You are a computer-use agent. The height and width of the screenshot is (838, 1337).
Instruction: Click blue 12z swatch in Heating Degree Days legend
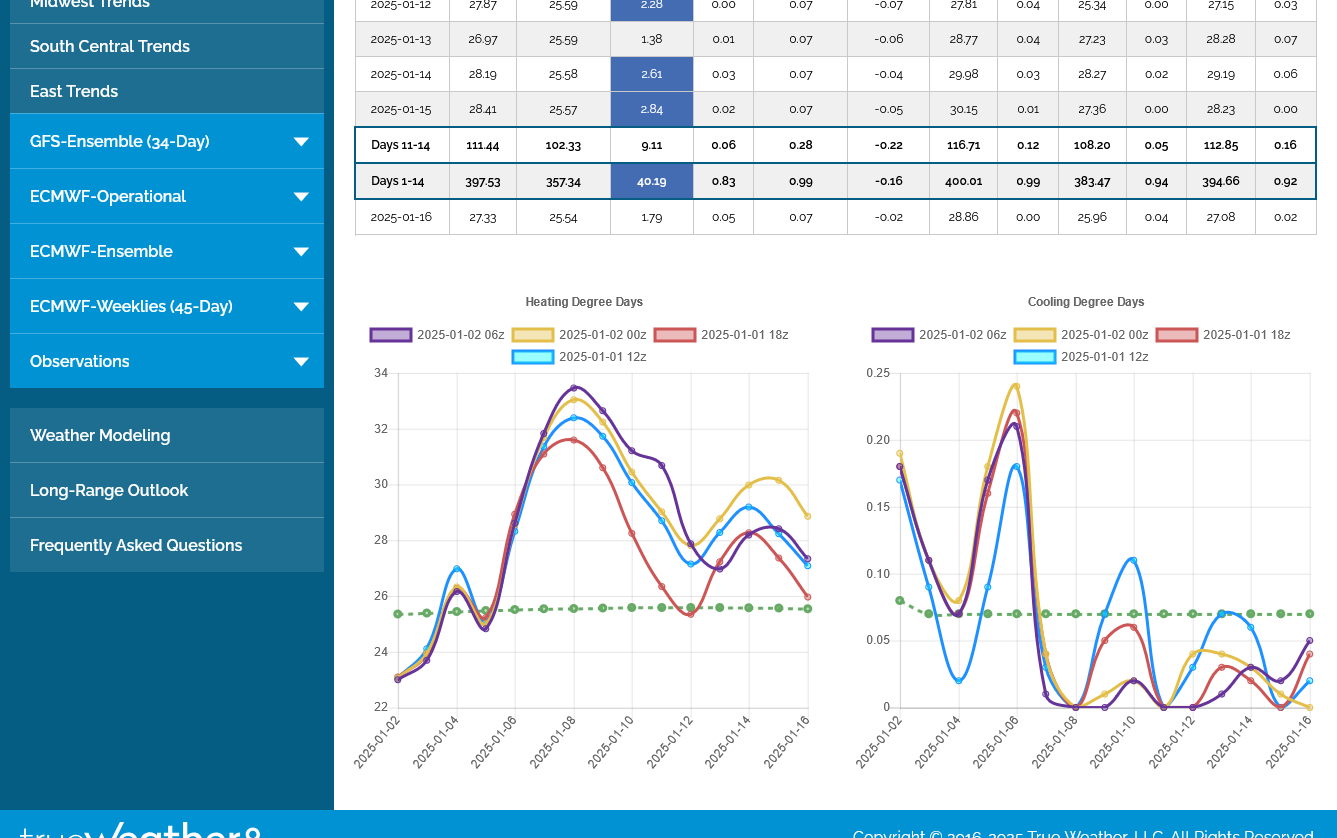532,357
